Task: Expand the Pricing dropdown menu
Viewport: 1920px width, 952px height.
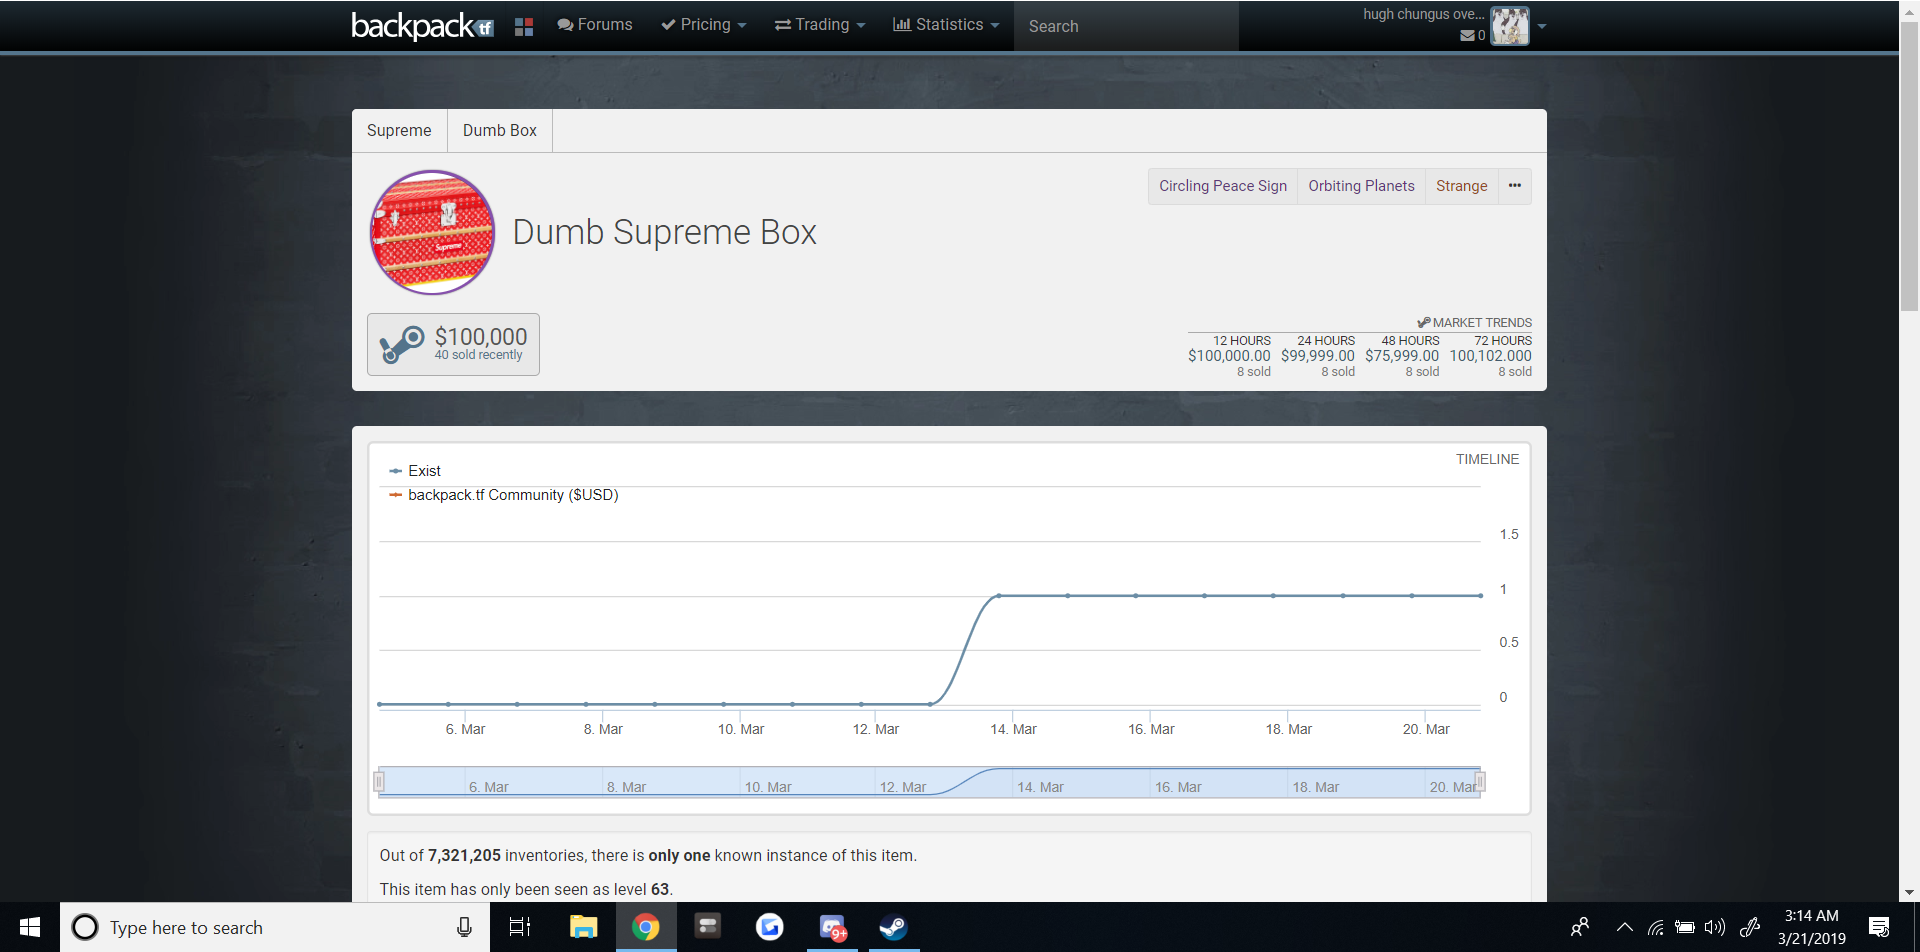Action: 704,25
